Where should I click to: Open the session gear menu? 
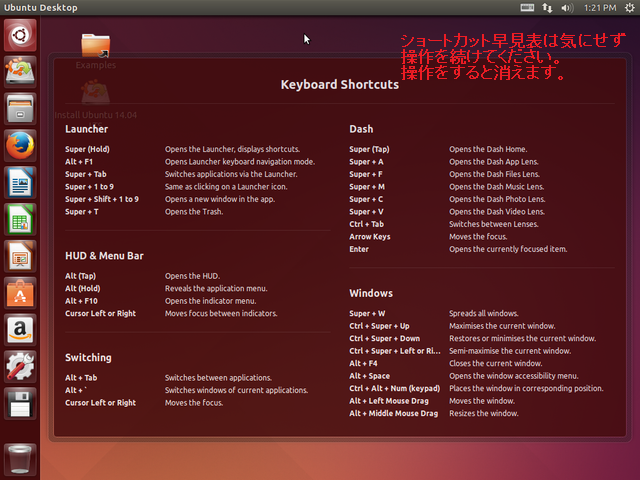pos(629,8)
